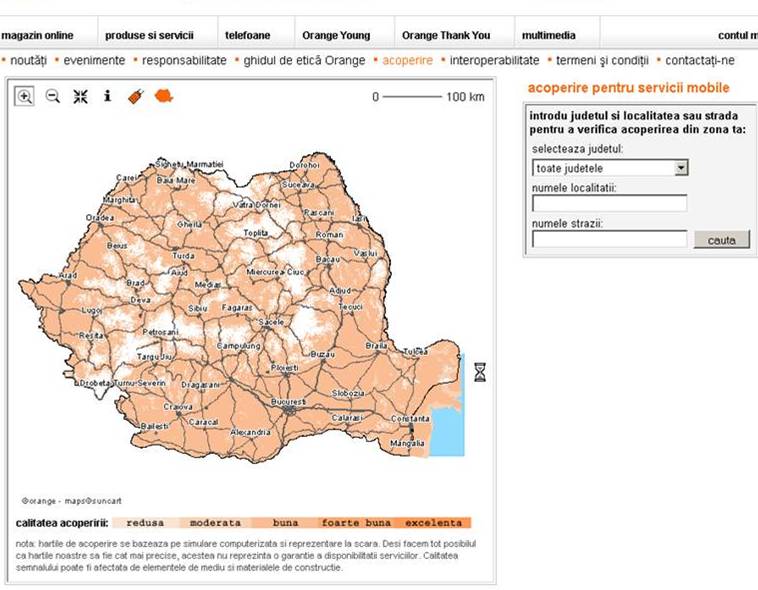Image resolution: width=758 pixels, height=590 pixels.
Task: Click Baia Mare on the coverage map
Action: 176,180
